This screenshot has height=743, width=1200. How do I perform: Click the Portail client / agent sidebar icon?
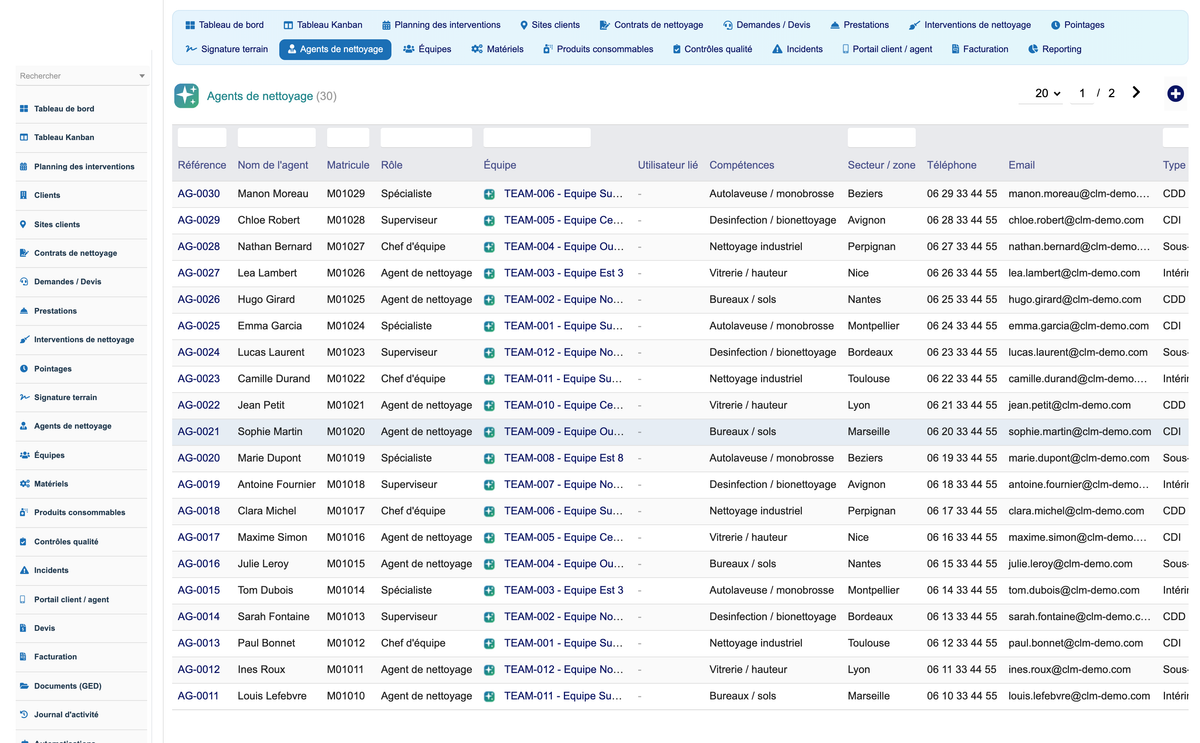click(x=24, y=599)
